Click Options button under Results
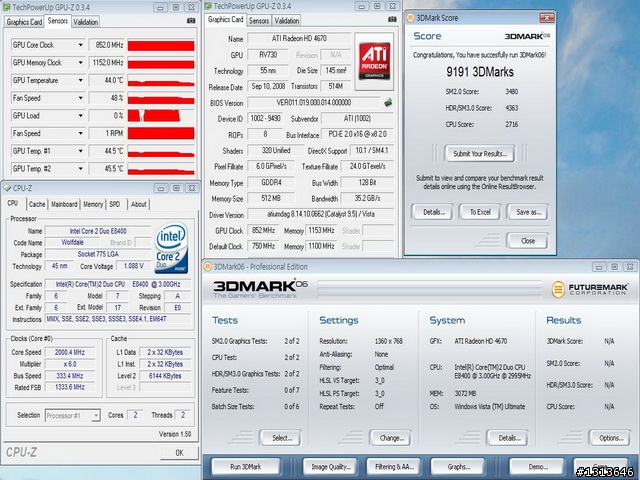Screen dimensions: 640x480 click(610, 438)
